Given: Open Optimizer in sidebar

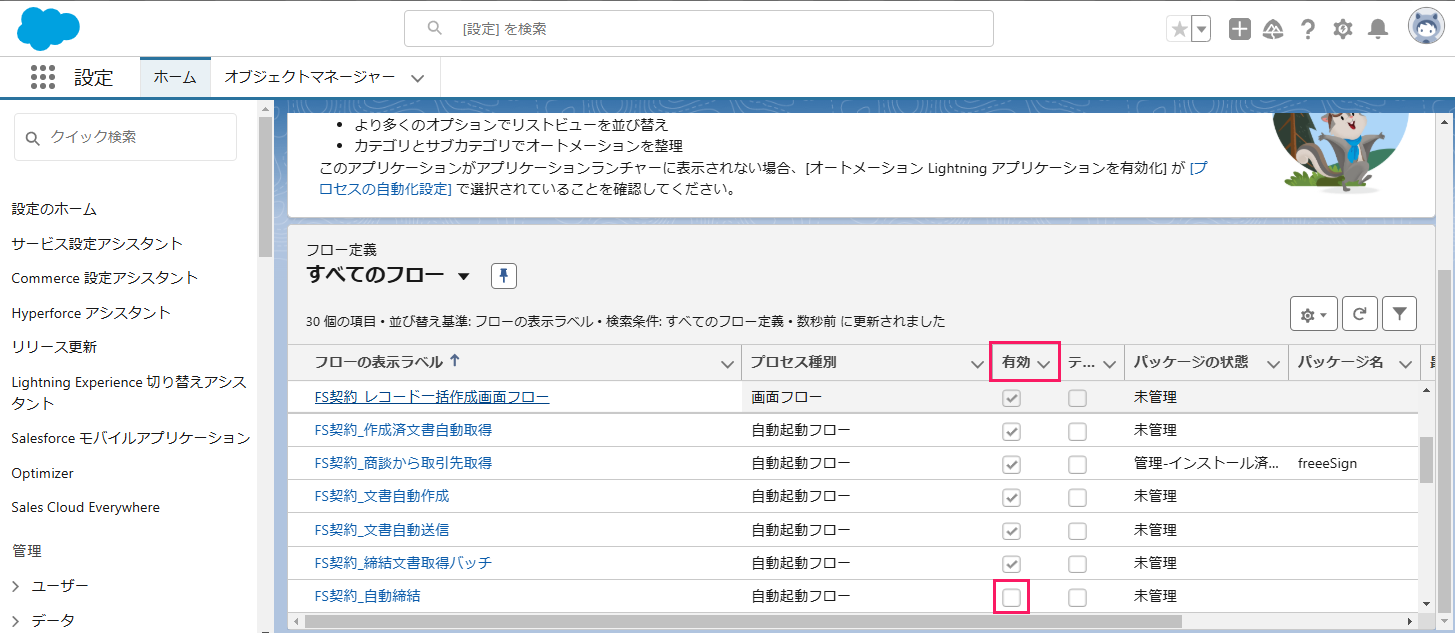Looking at the screenshot, I should coord(42,473).
